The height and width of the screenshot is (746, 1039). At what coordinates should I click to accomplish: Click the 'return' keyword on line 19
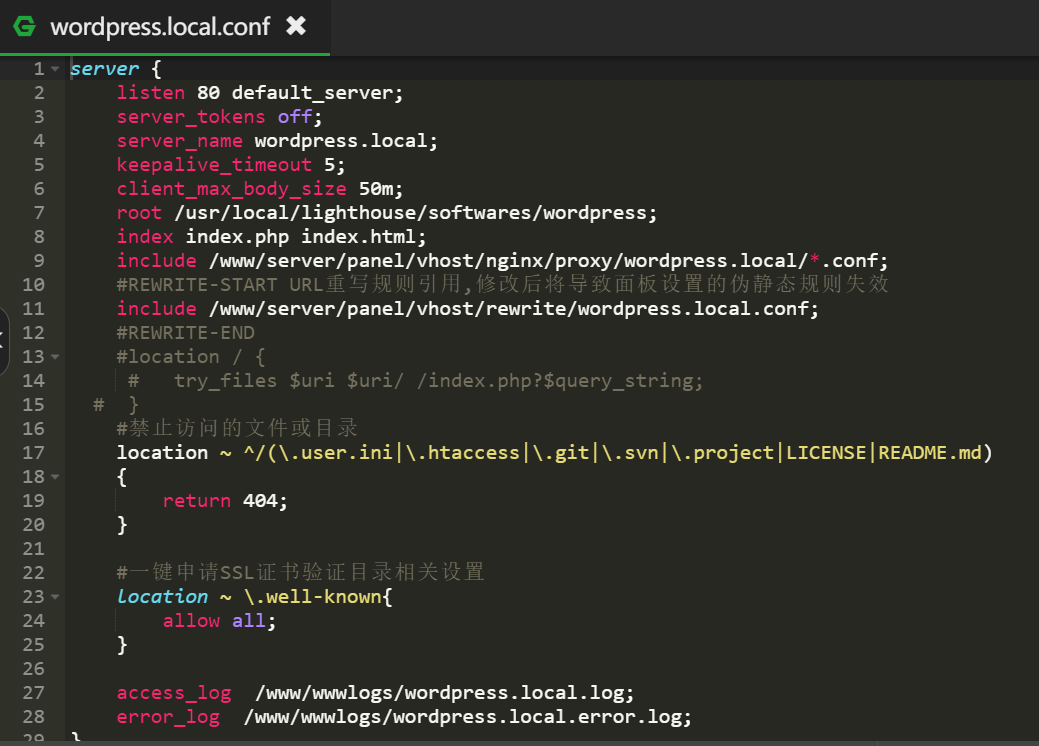pos(197,500)
